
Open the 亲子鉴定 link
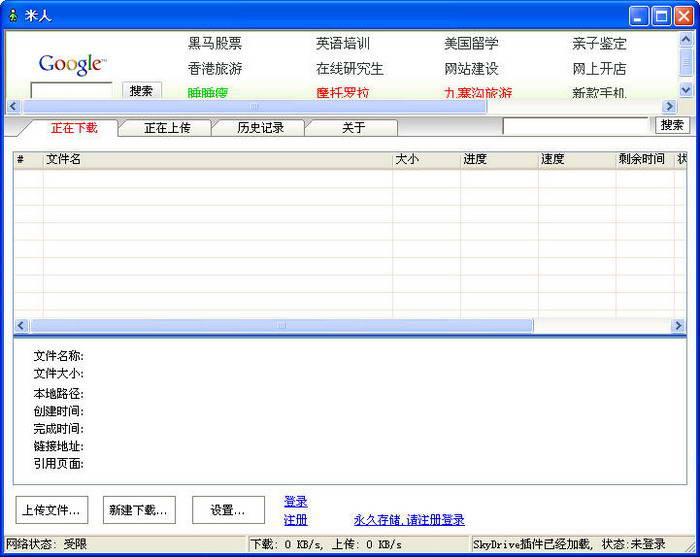point(599,43)
